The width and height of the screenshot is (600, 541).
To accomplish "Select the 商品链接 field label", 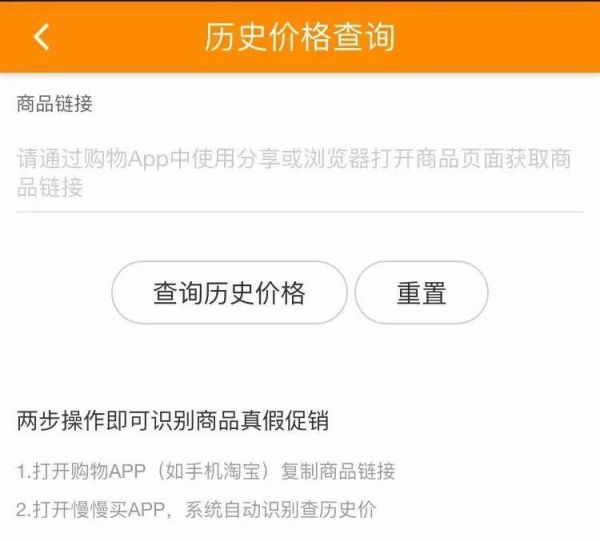I will (x=54, y=104).
